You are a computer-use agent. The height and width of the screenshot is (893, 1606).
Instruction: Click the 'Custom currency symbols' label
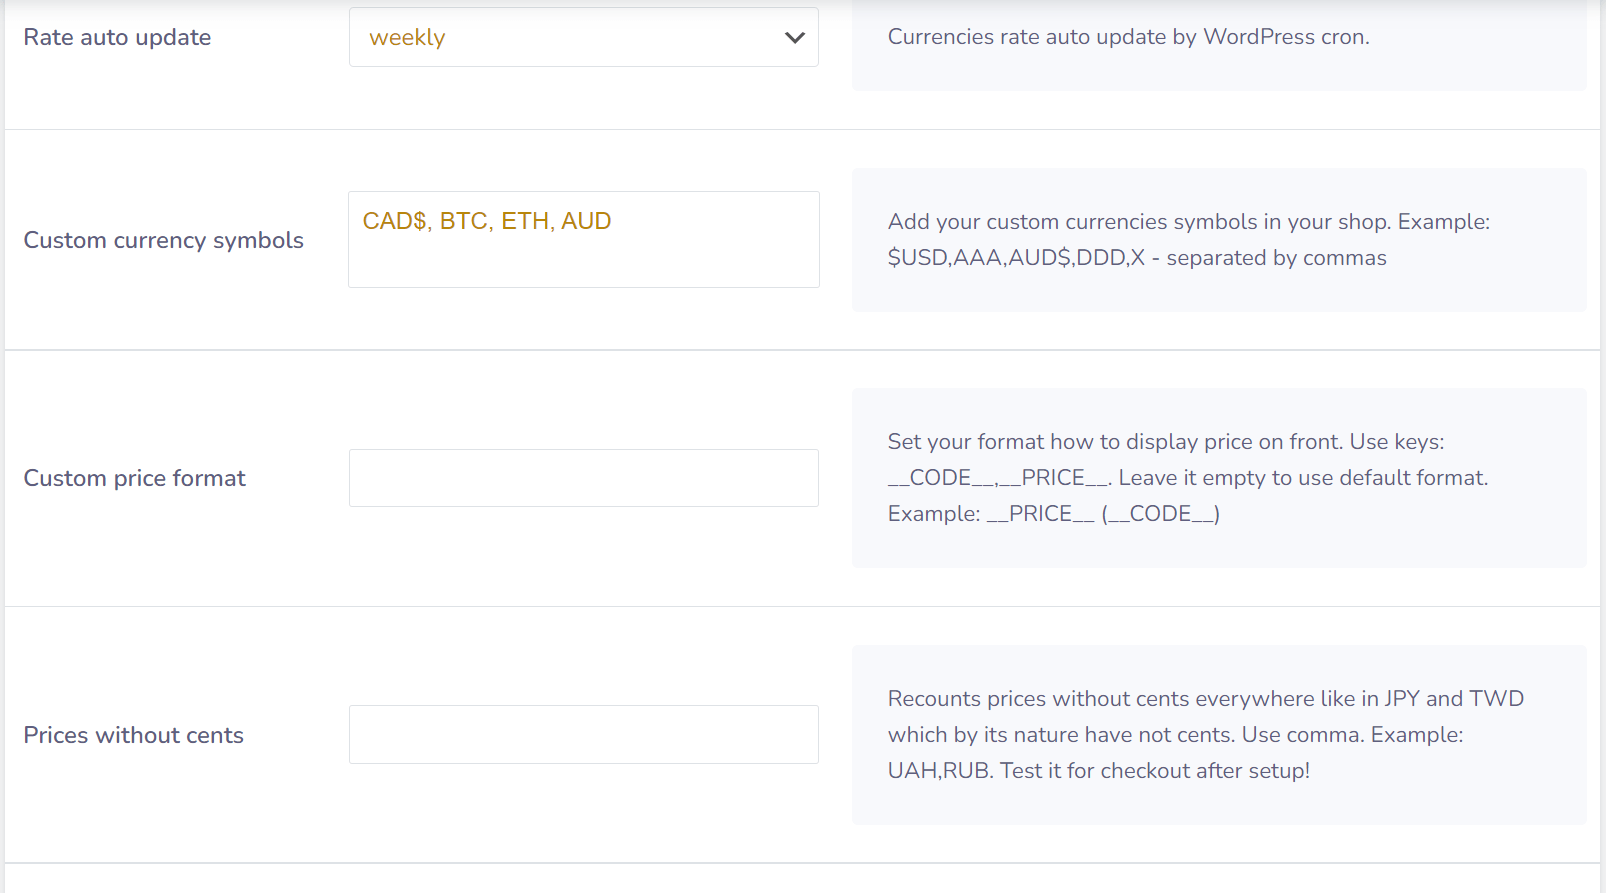(163, 241)
